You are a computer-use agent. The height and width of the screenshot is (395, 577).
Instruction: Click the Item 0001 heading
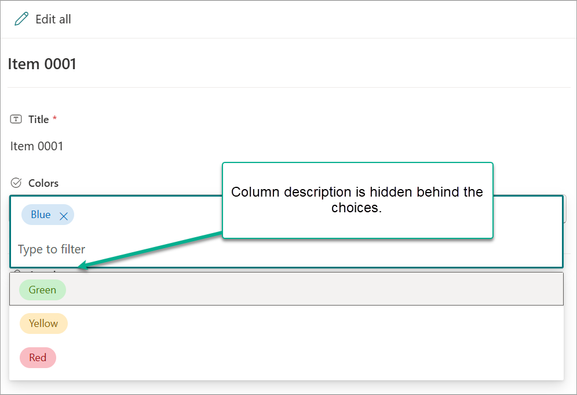click(42, 64)
